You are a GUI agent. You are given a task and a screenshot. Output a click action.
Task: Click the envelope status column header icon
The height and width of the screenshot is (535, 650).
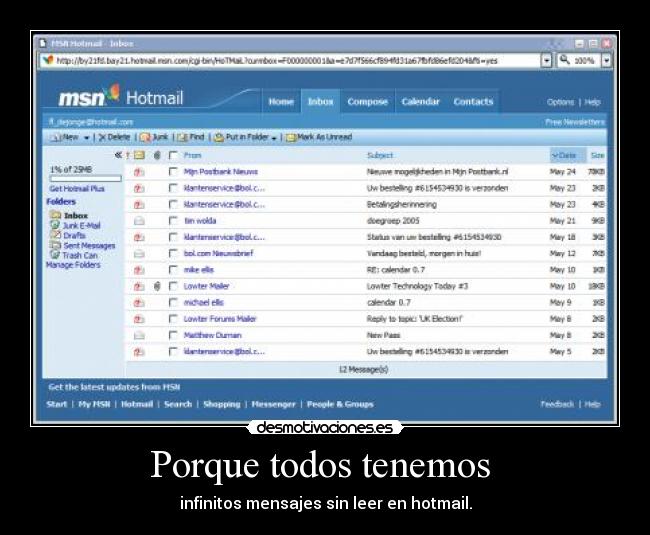tap(139, 155)
